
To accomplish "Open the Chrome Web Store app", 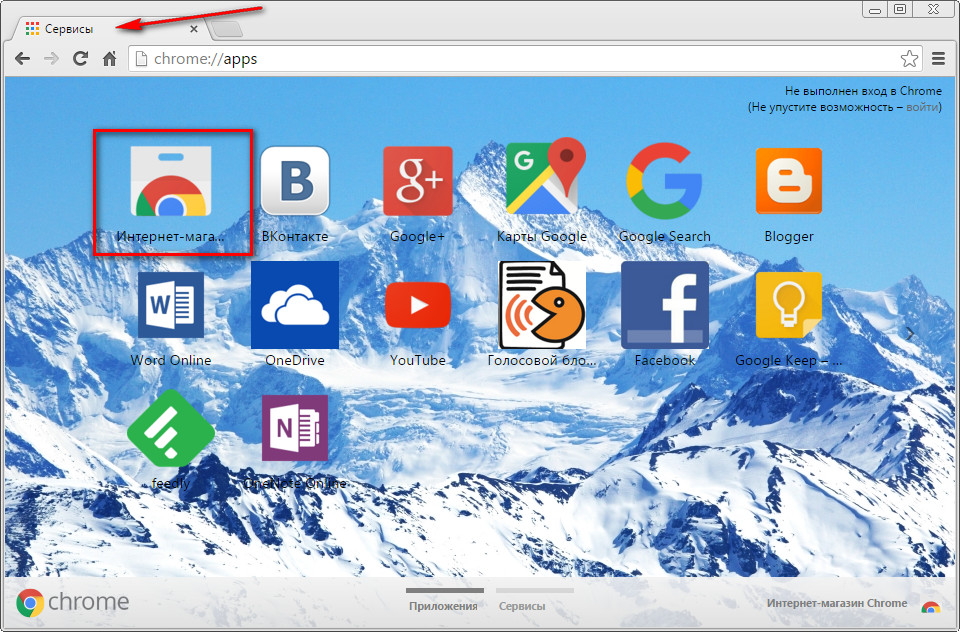I will tap(171, 182).
